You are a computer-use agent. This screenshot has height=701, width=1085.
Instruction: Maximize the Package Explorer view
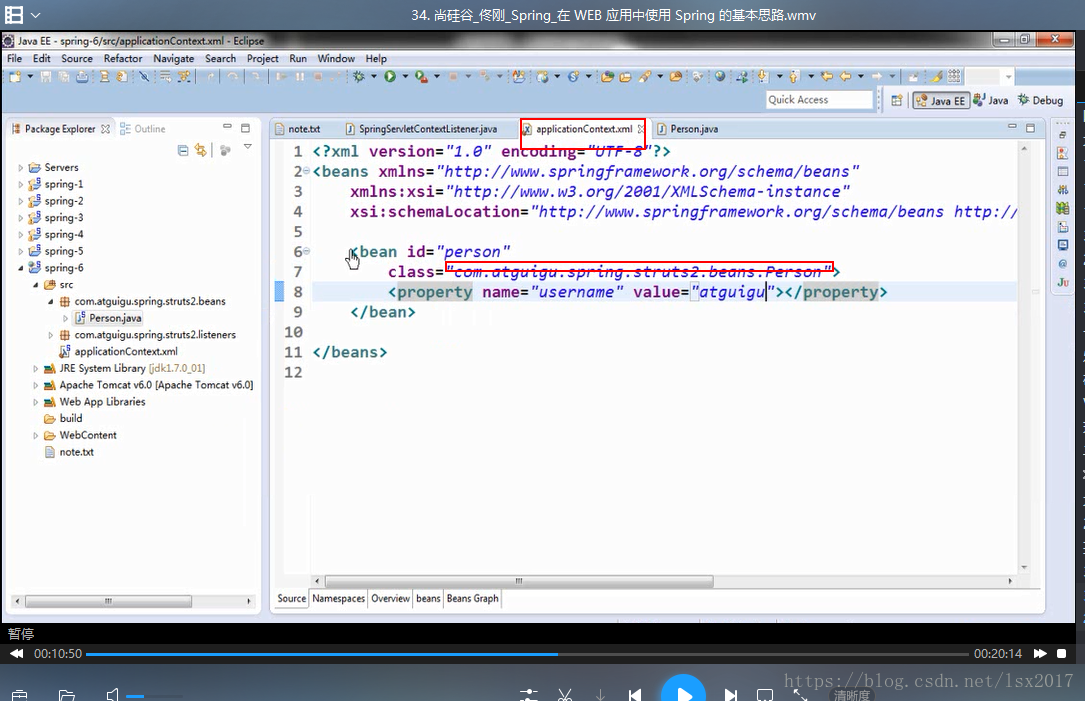click(245, 128)
